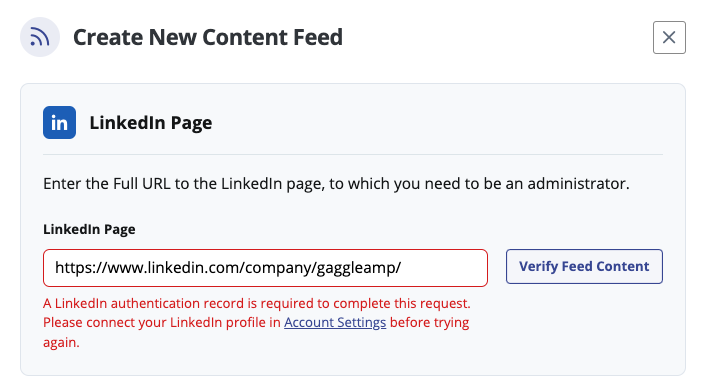Place cursor after 'gaggleamp/' in URL field
710x386 pixels.
click(x=402, y=268)
